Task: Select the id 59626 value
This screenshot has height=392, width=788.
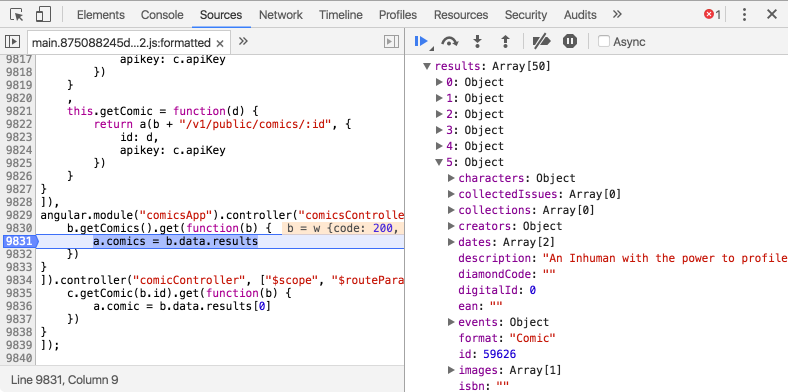Action: 500,354
